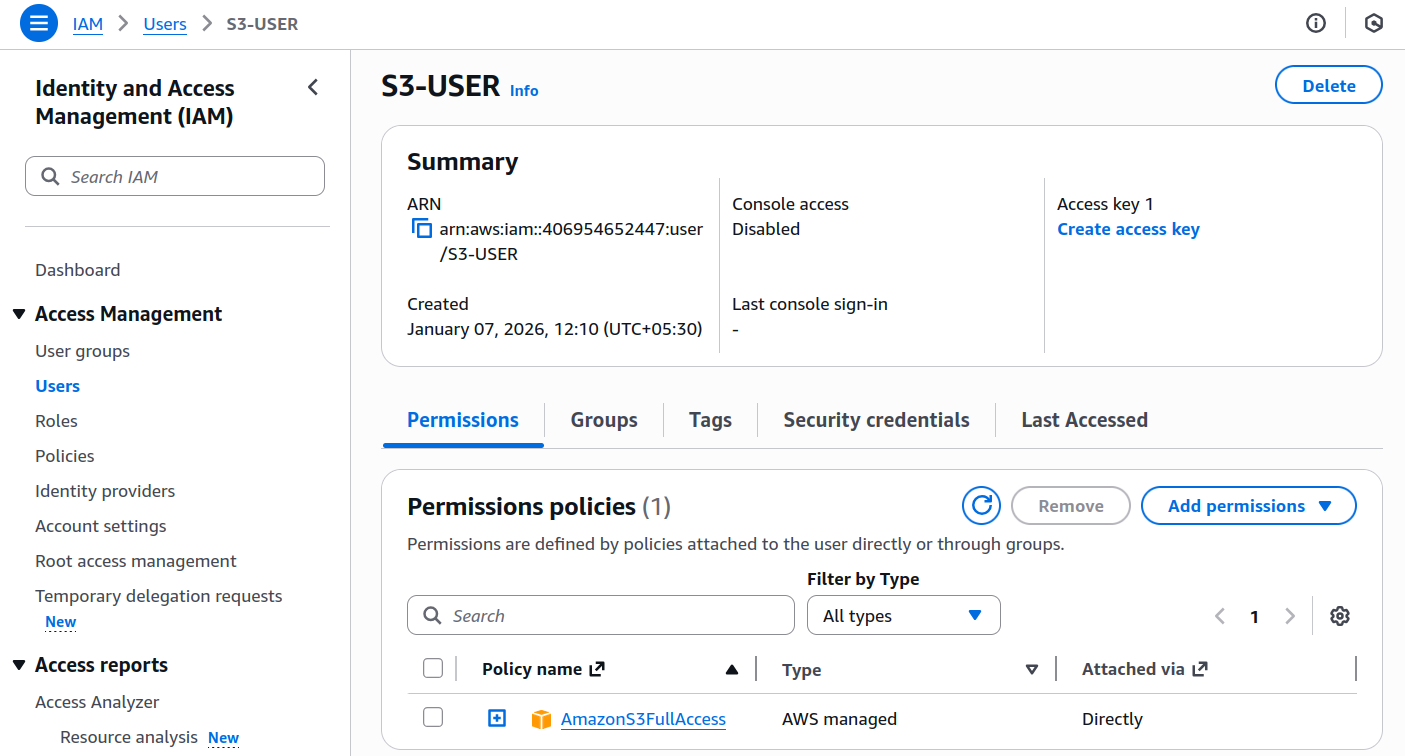Screen dimensions: 1405x756
Task: Open Dashboard in the sidebar
Action: (x=77, y=270)
